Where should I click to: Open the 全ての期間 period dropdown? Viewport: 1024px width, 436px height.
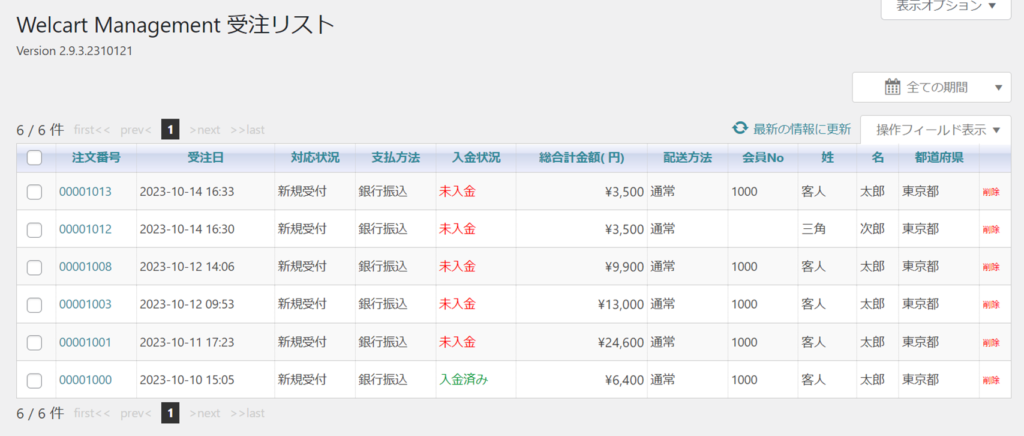tap(932, 87)
